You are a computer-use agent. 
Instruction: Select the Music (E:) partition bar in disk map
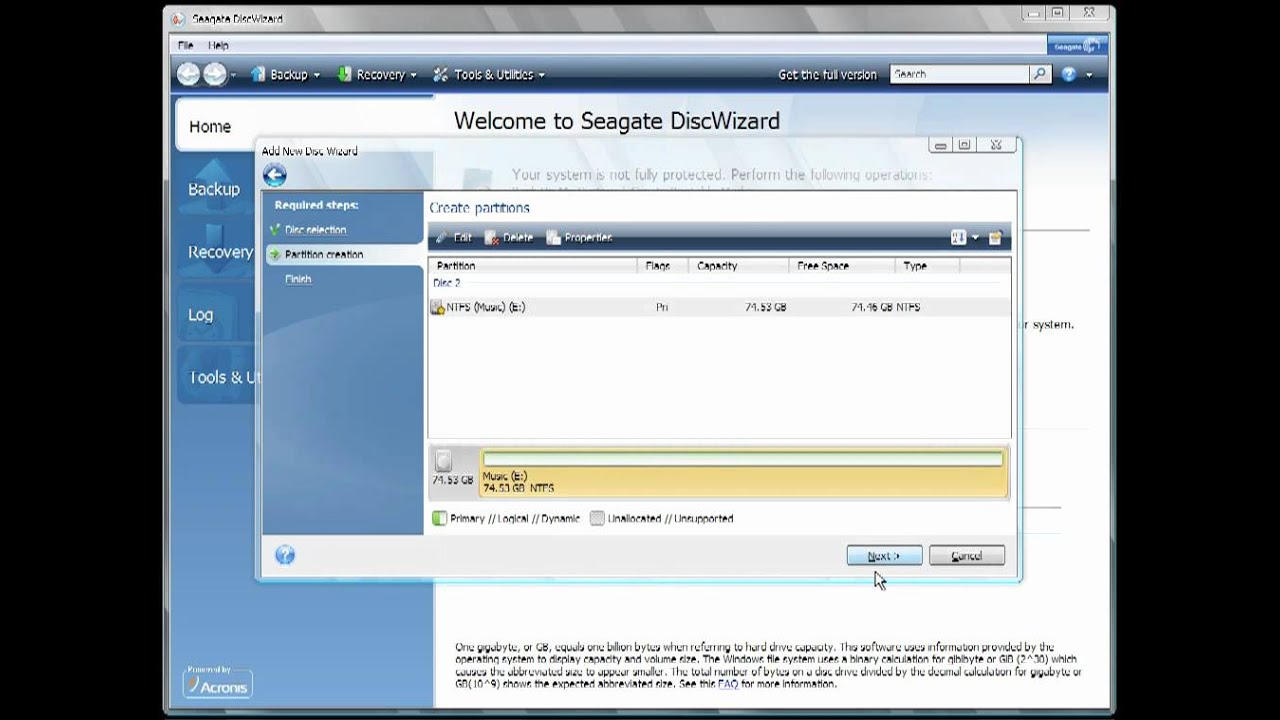[x=743, y=472]
